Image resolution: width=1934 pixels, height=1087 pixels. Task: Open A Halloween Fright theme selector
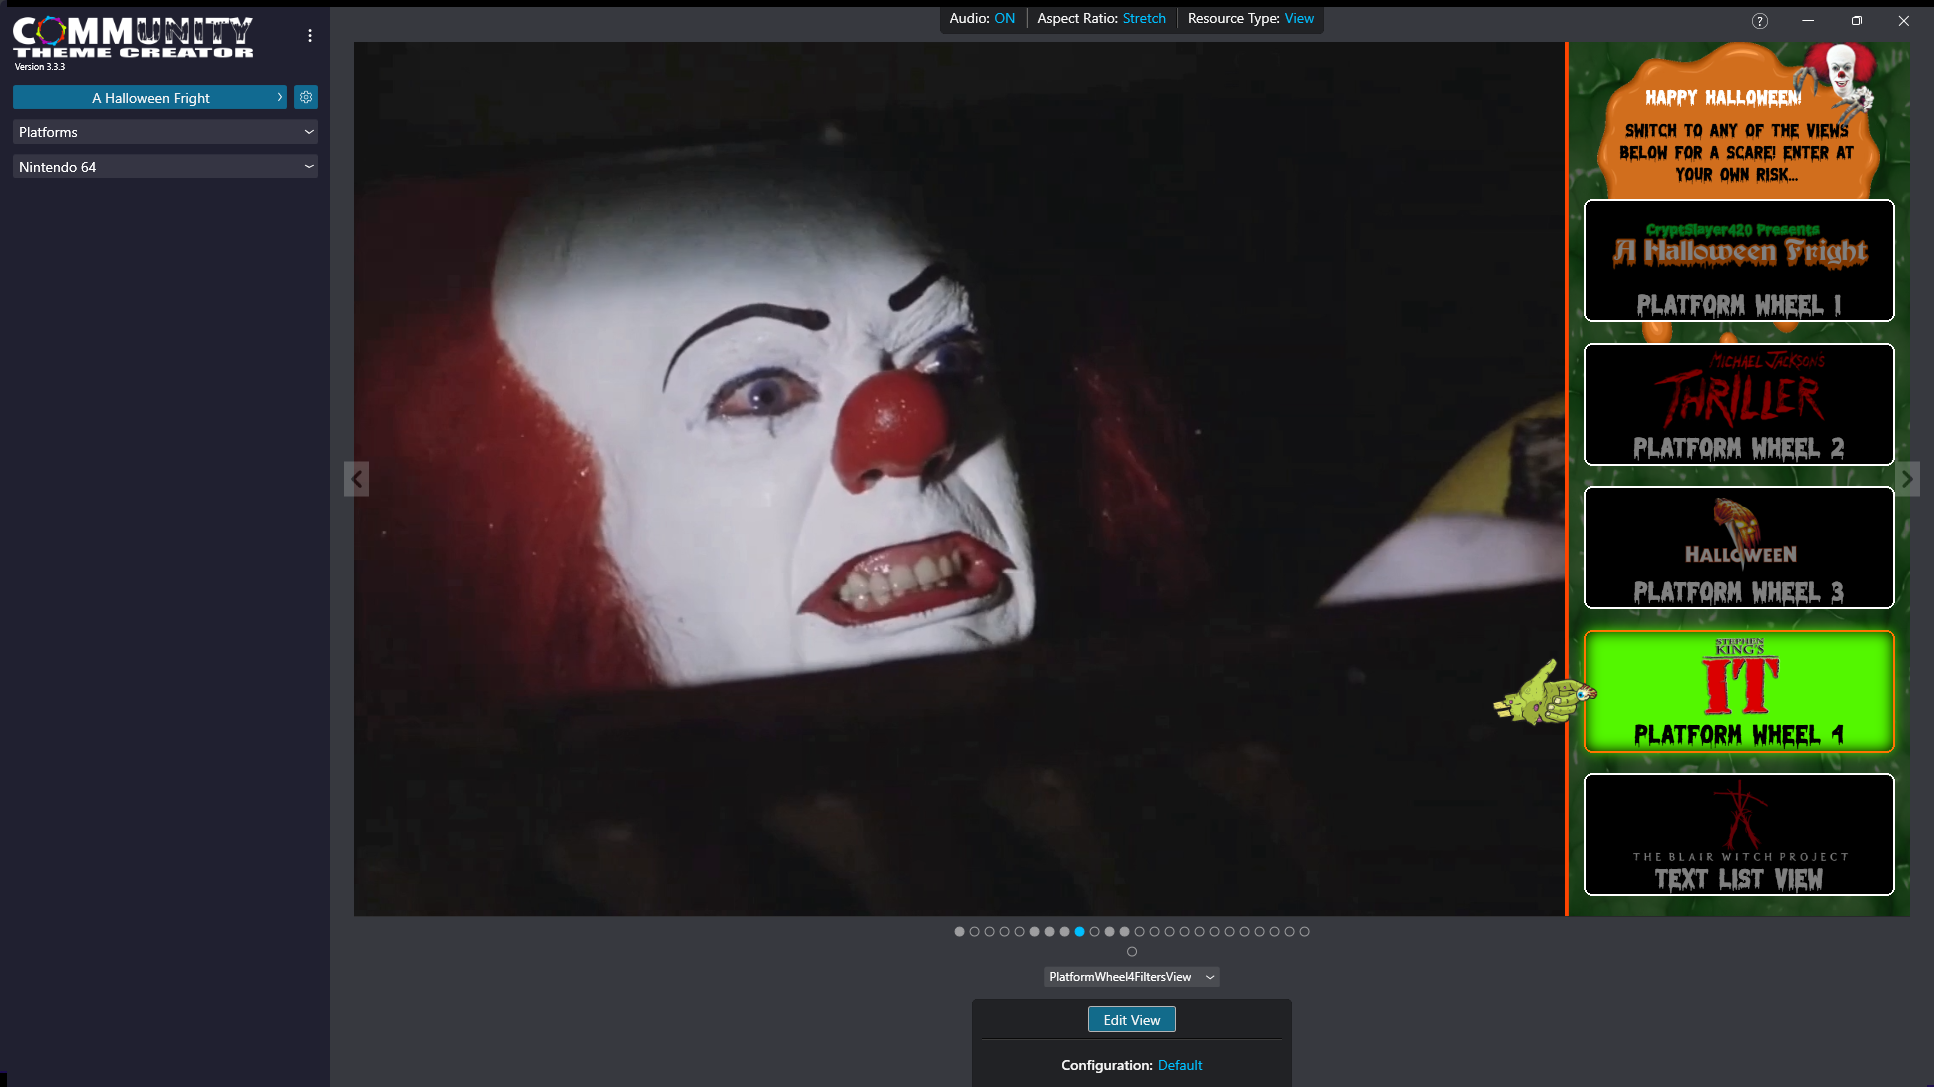[150, 98]
